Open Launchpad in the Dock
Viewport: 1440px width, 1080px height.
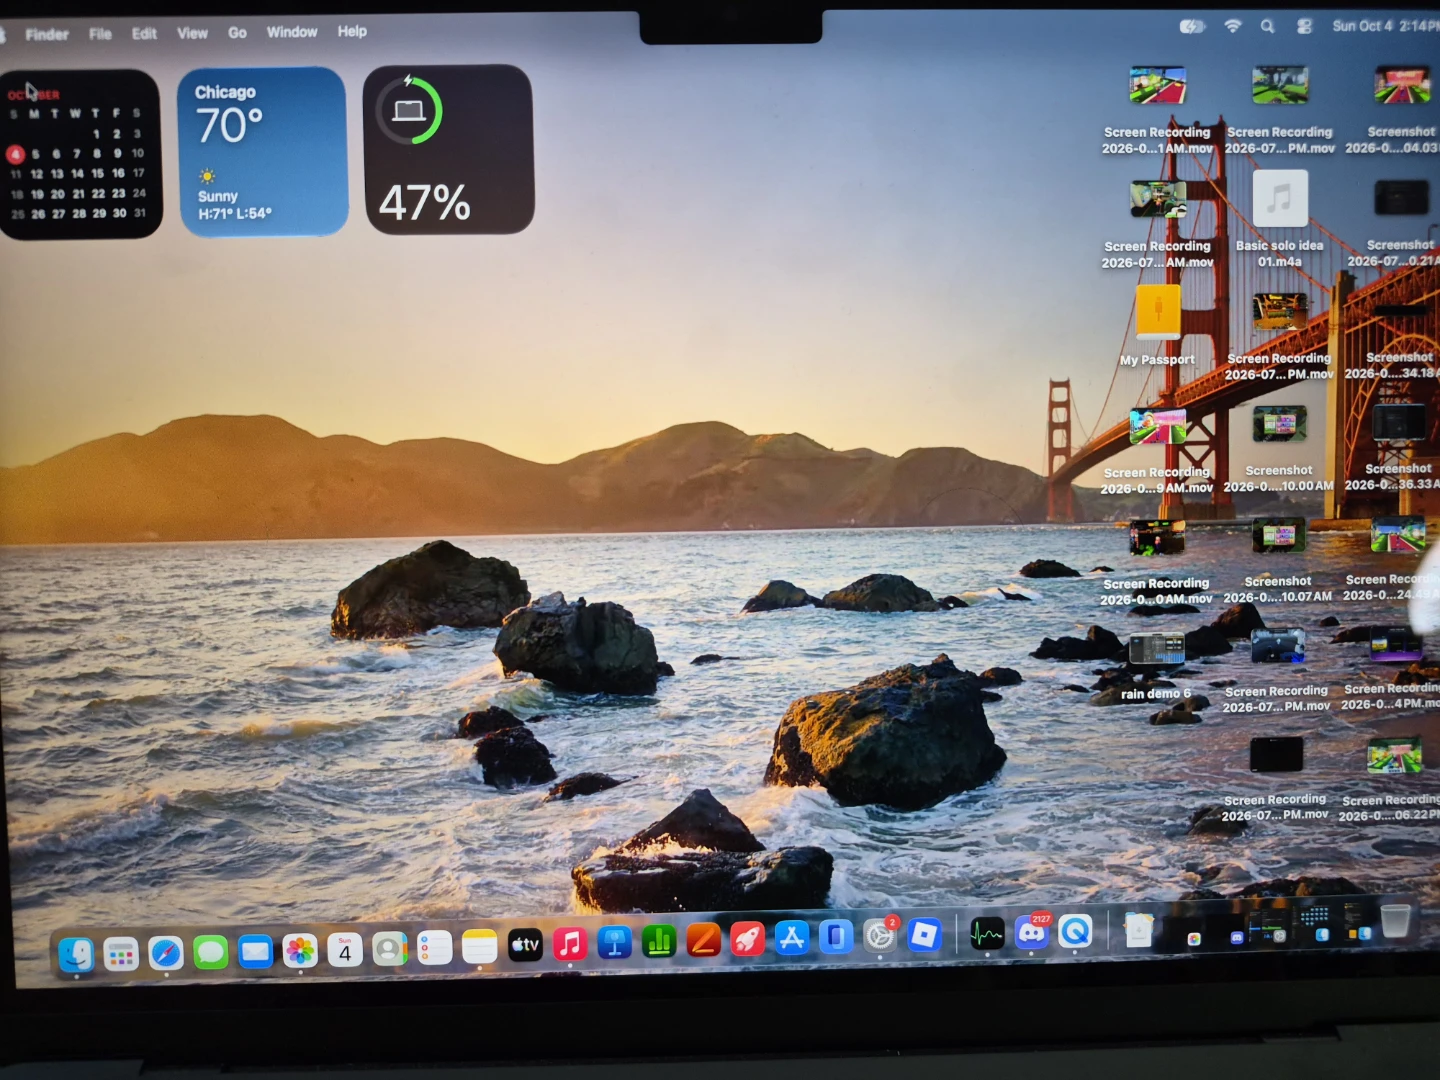(x=121, y=954)
